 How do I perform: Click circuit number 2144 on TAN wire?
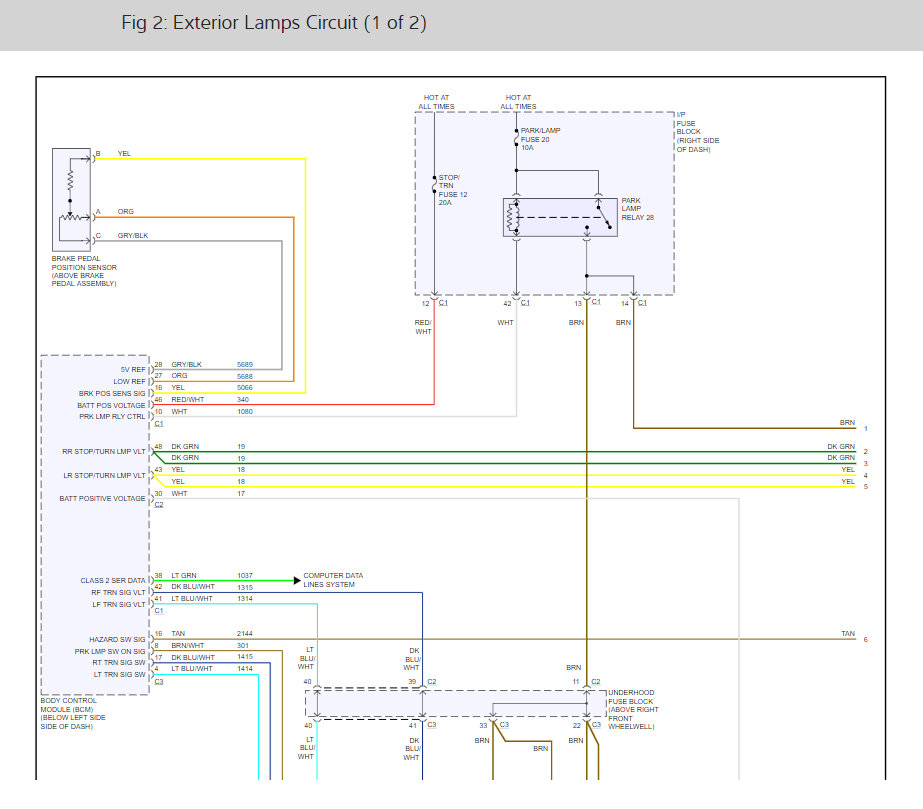[x=245, y=633]
